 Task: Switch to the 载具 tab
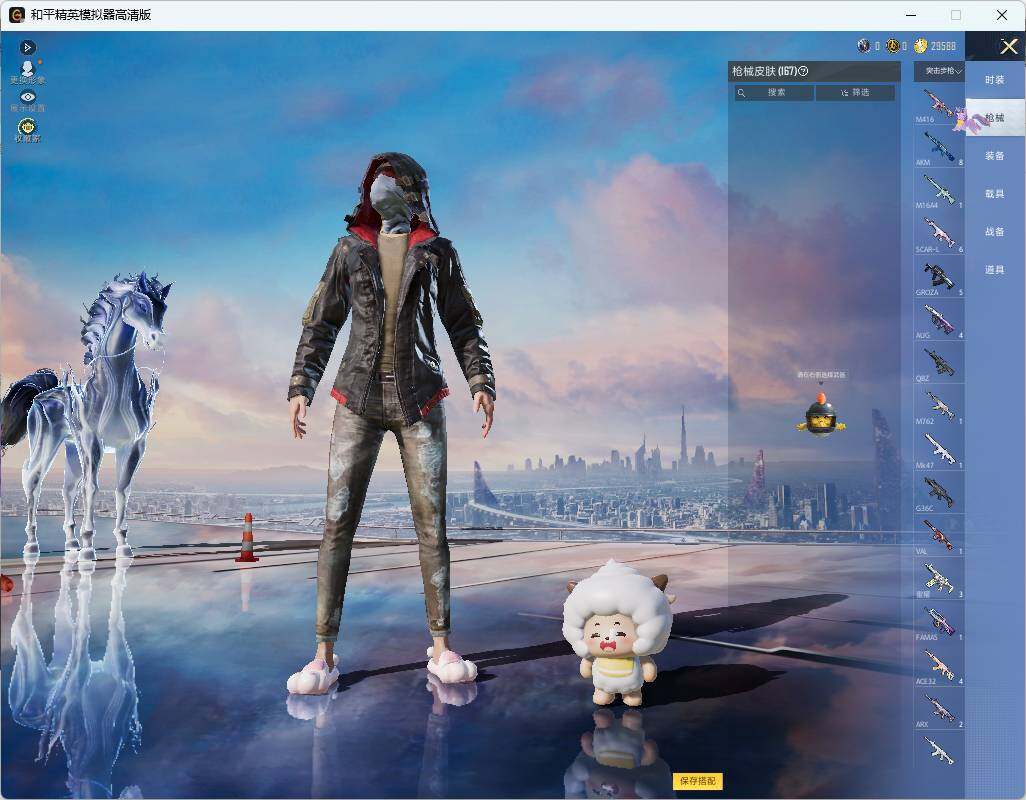[995, 194]
